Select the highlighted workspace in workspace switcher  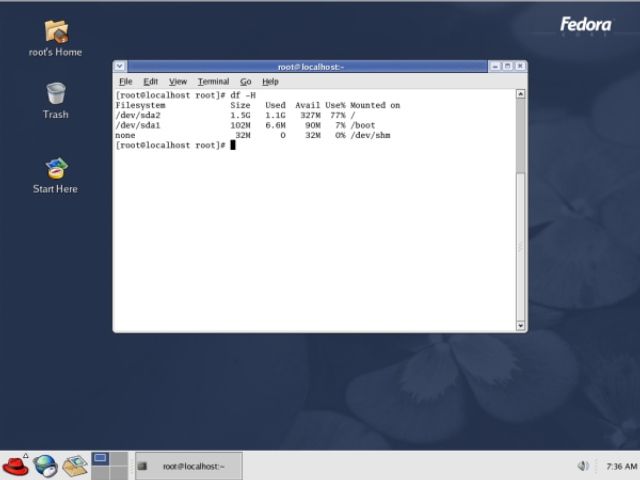pyautogui.click(x=100, y=459)
